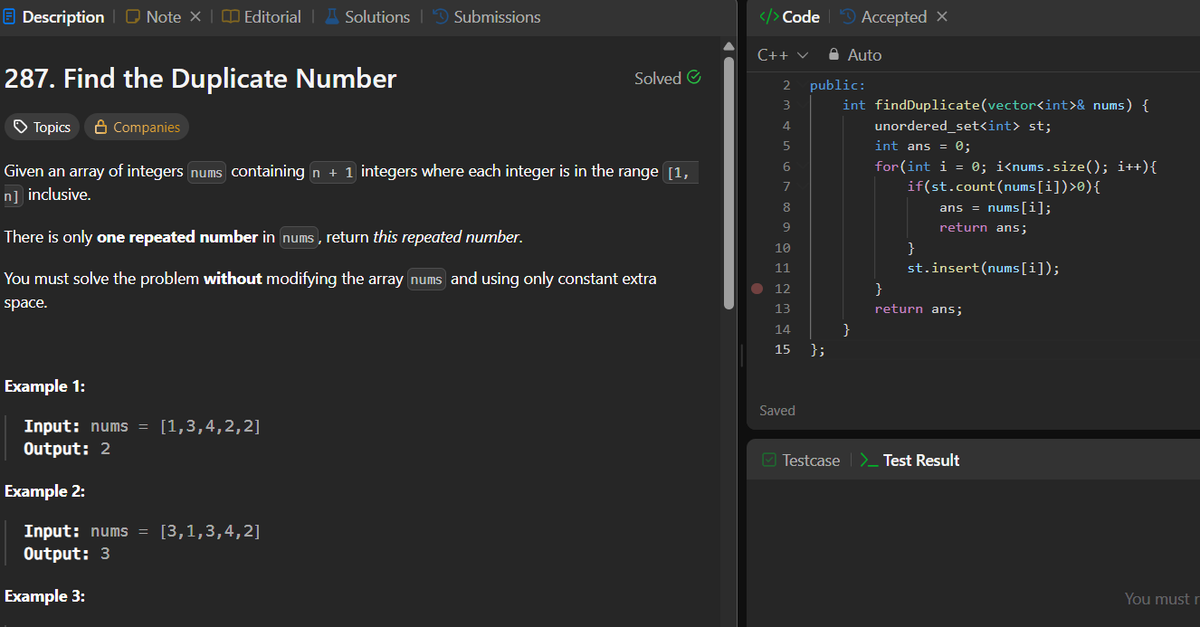
Task: Place cursor on 'unordered_set<int> st;' line
Action: click(963, 125)
